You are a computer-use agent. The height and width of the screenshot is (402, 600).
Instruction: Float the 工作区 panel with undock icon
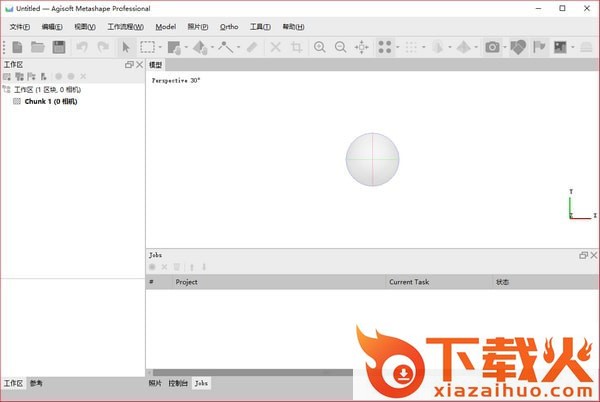click(x=129, y=65)
